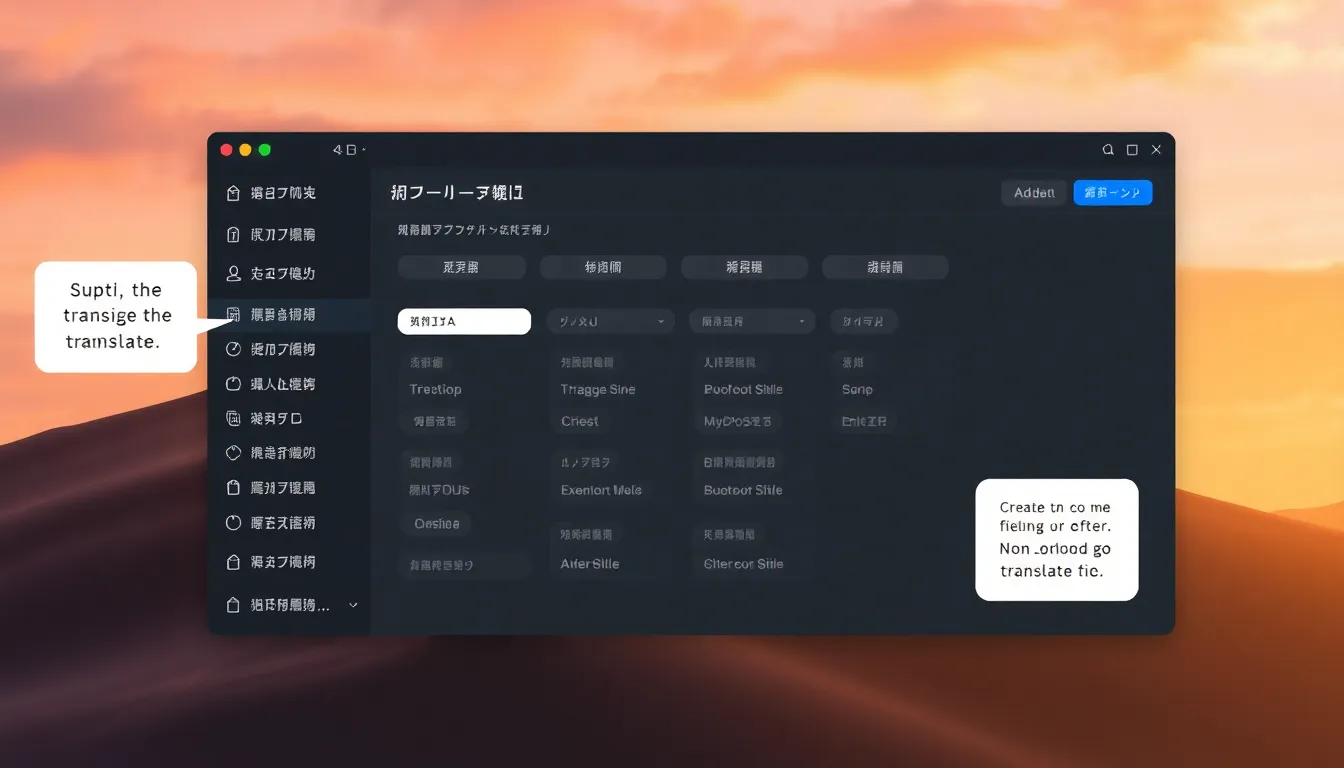This screenshot has width=1344, height=768.
Task: Click the Tragge Sine entry
Action: (598, 390)
